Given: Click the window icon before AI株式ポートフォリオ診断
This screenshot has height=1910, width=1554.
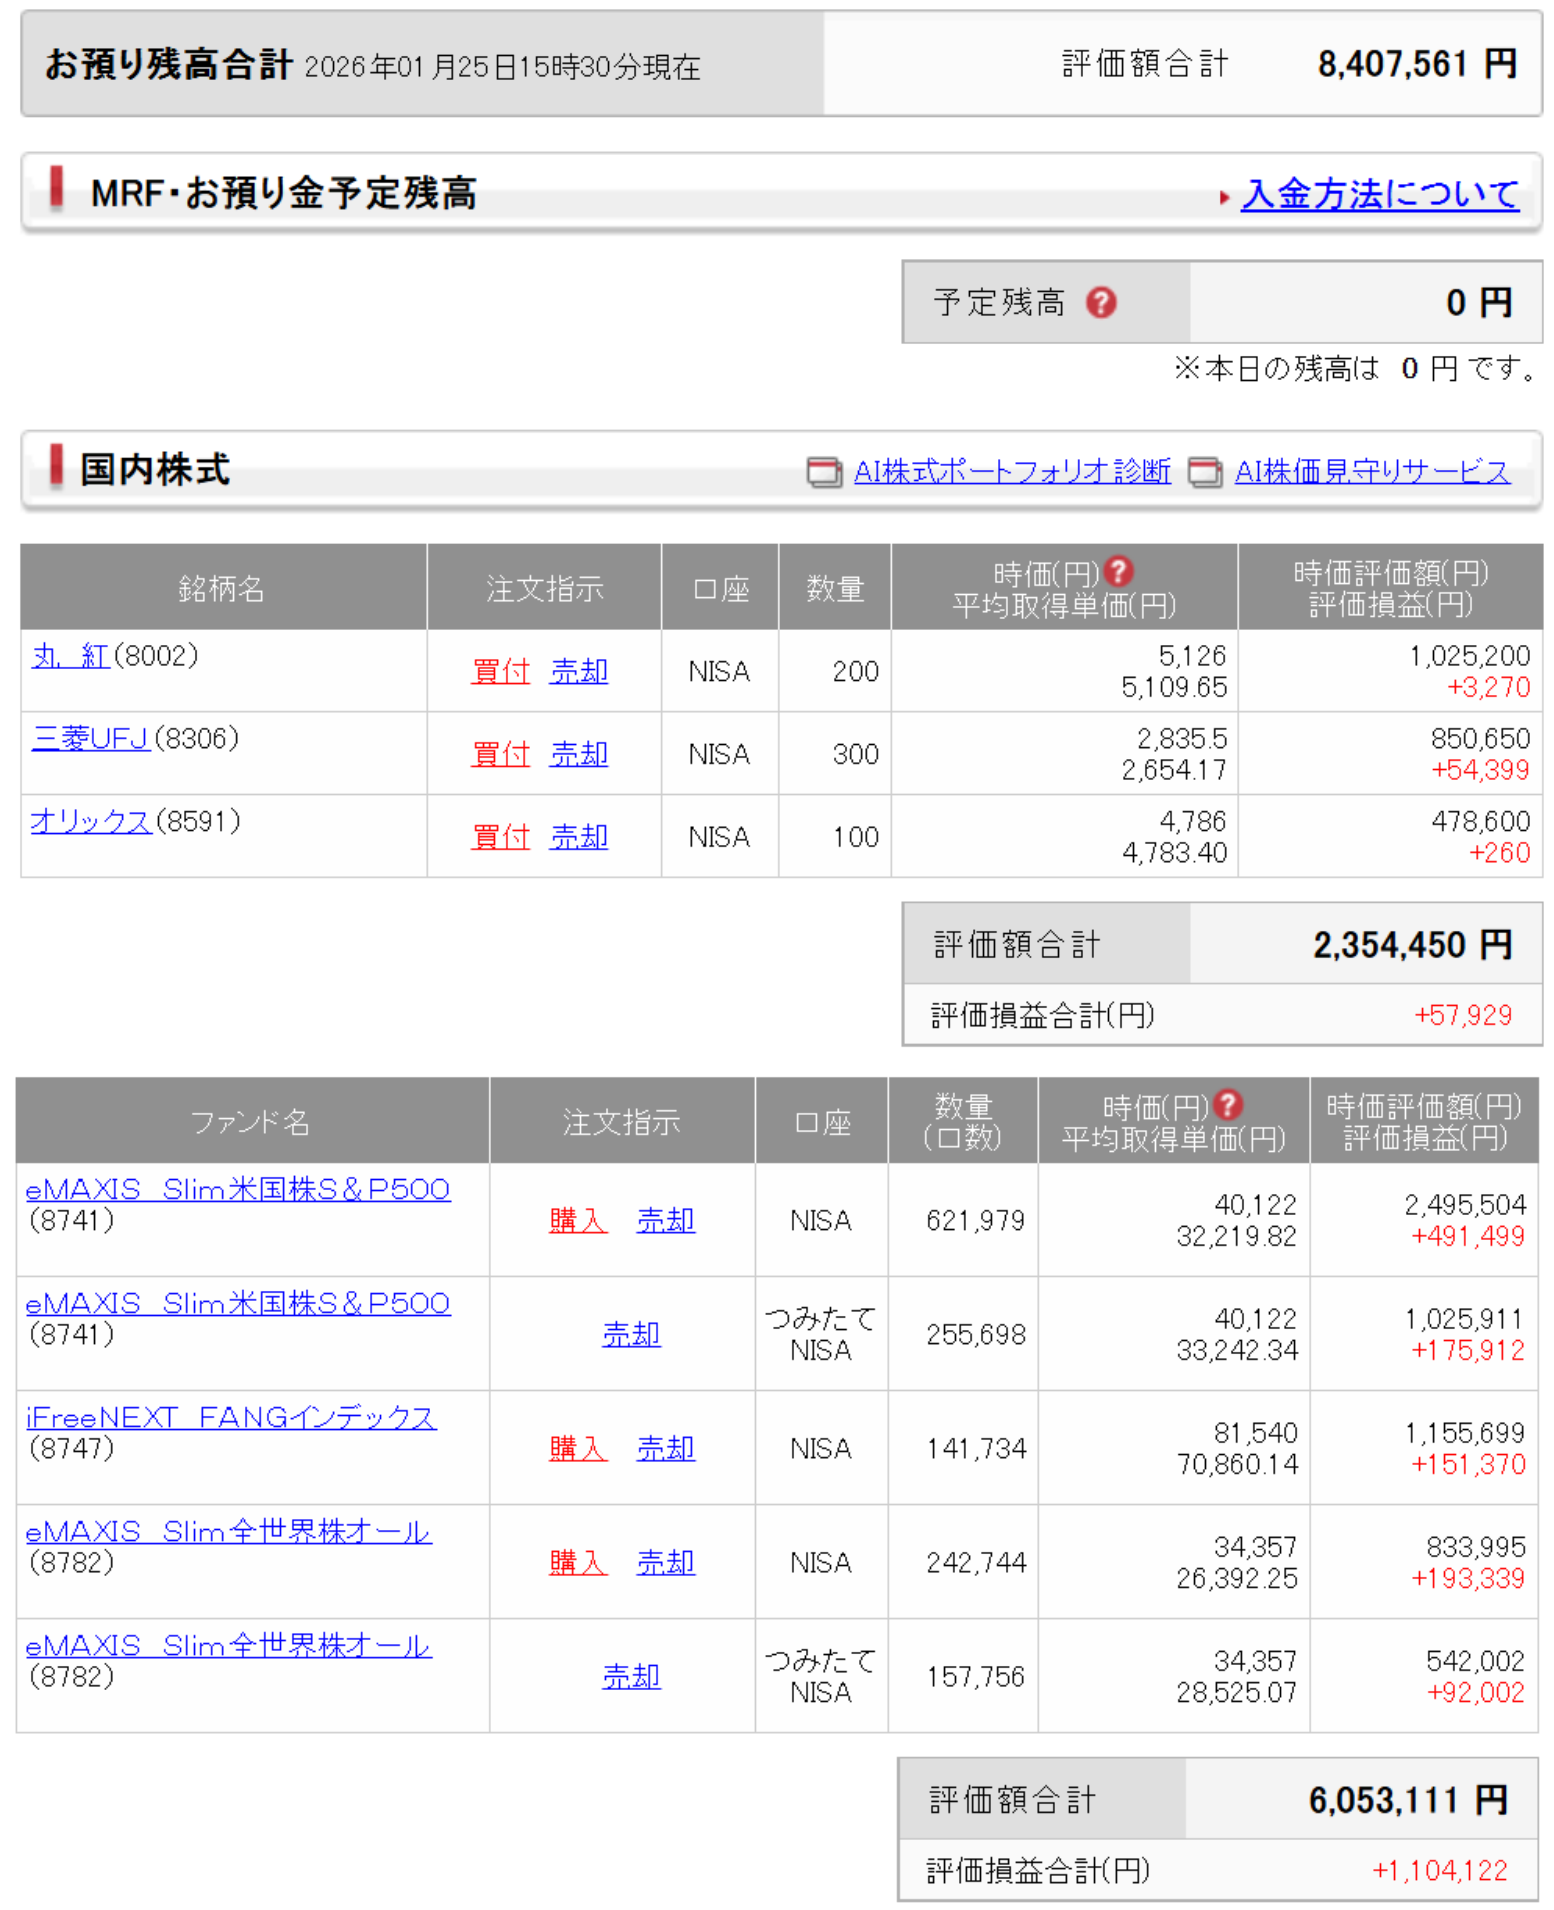Looking at the screenshot, I should 824,472.
